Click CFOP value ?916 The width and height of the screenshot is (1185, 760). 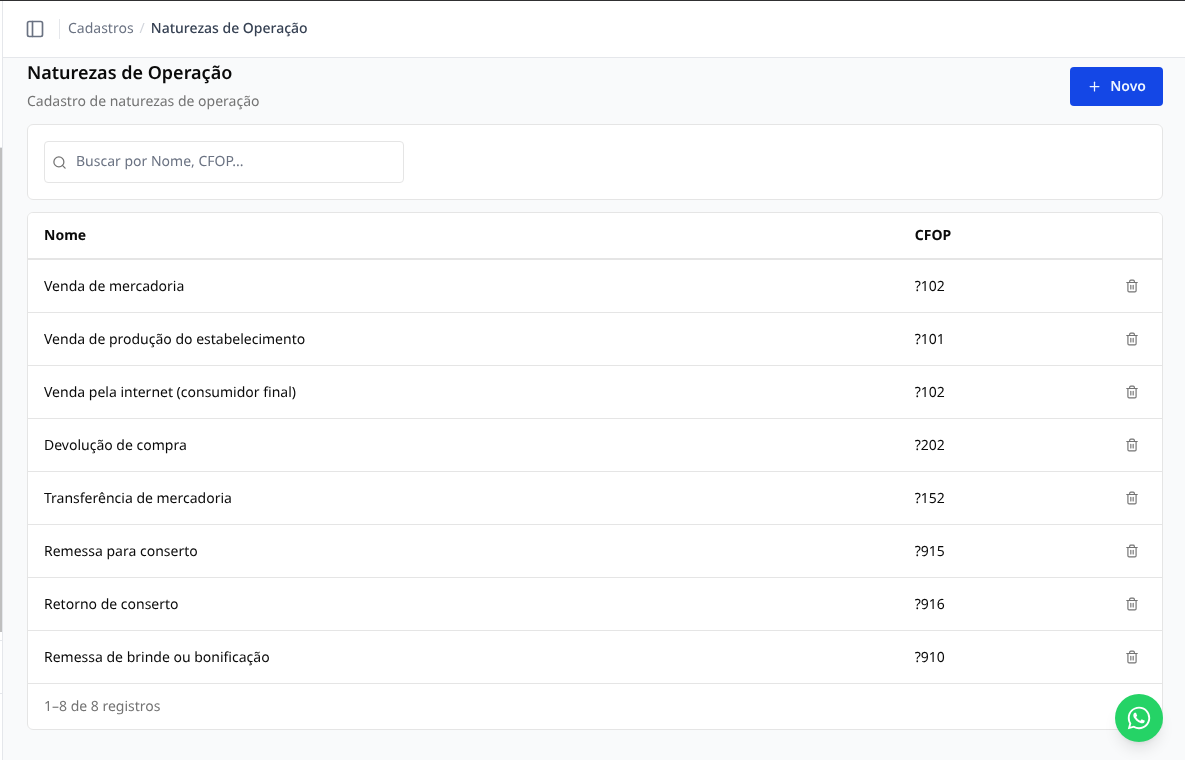[929, 604]
